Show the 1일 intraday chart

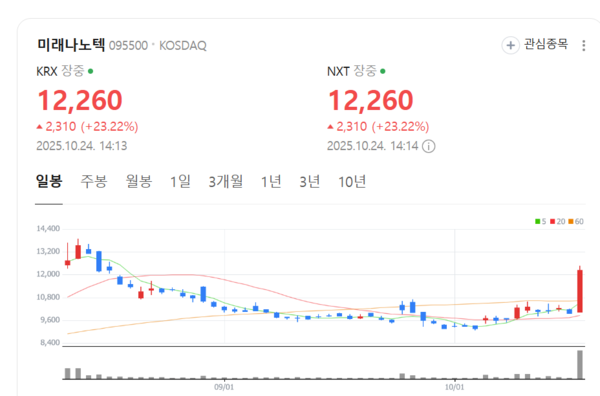click(180, 181)
